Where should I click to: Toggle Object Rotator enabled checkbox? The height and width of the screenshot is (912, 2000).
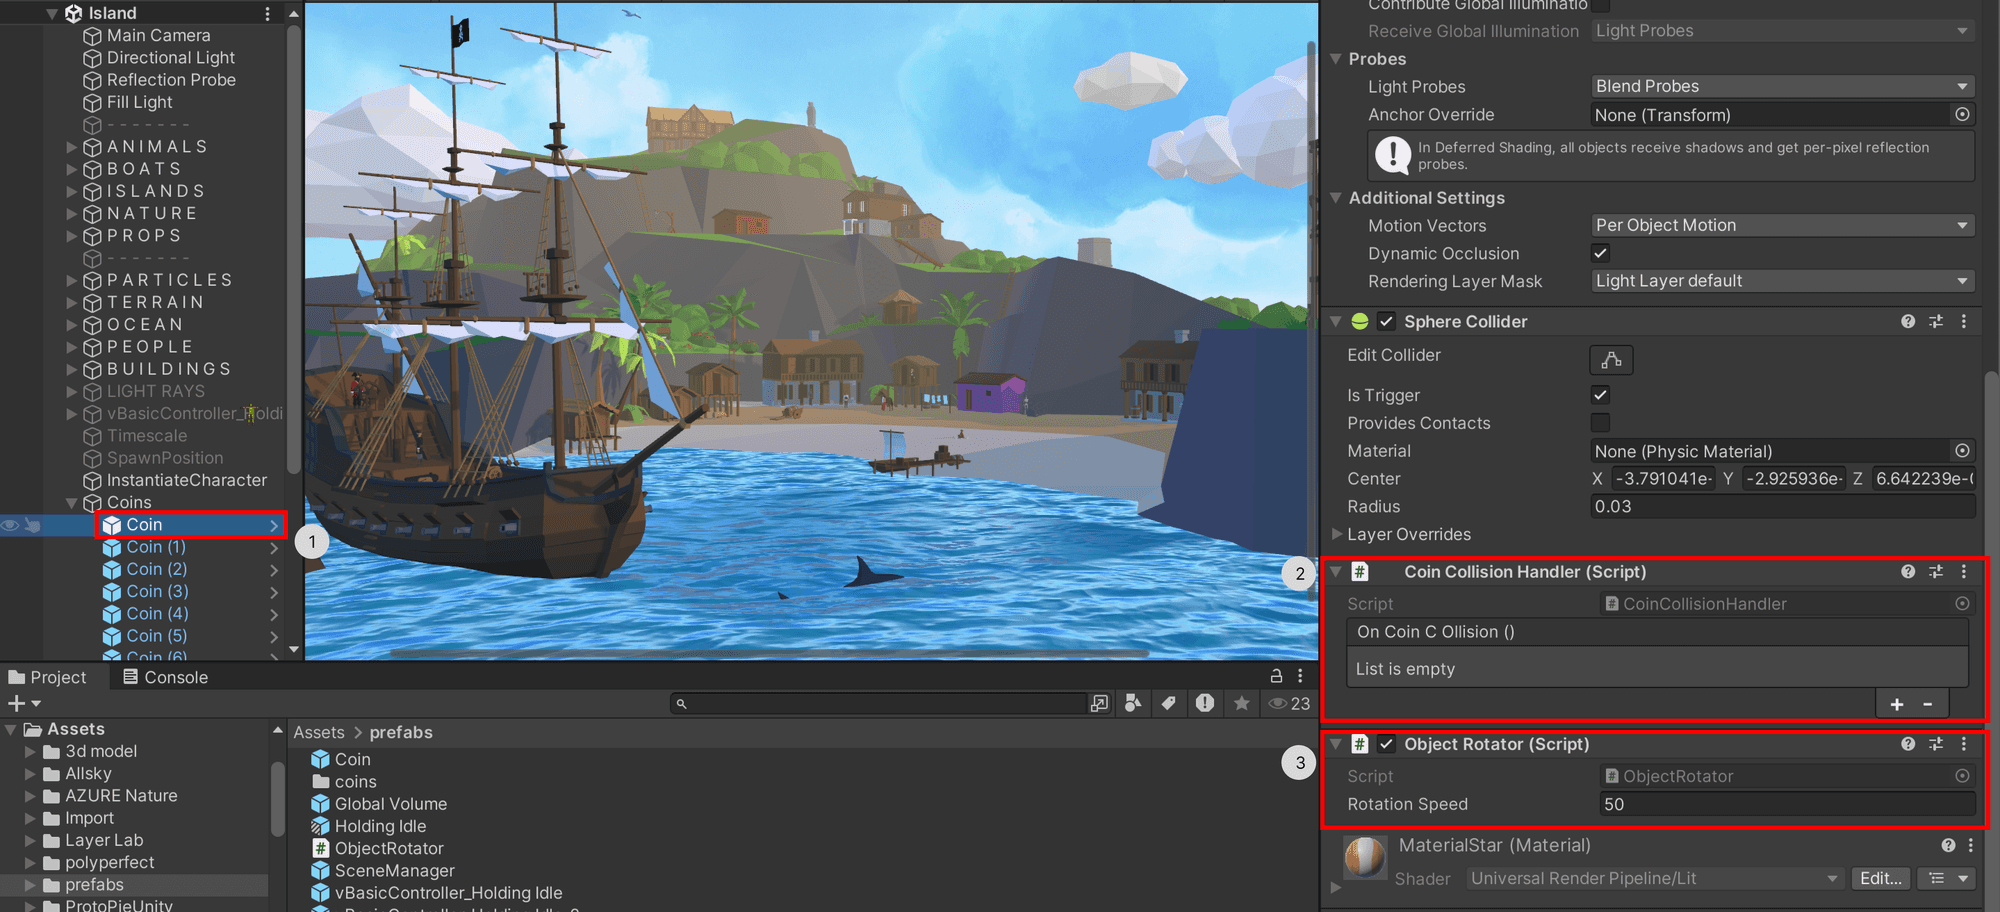1386,744
